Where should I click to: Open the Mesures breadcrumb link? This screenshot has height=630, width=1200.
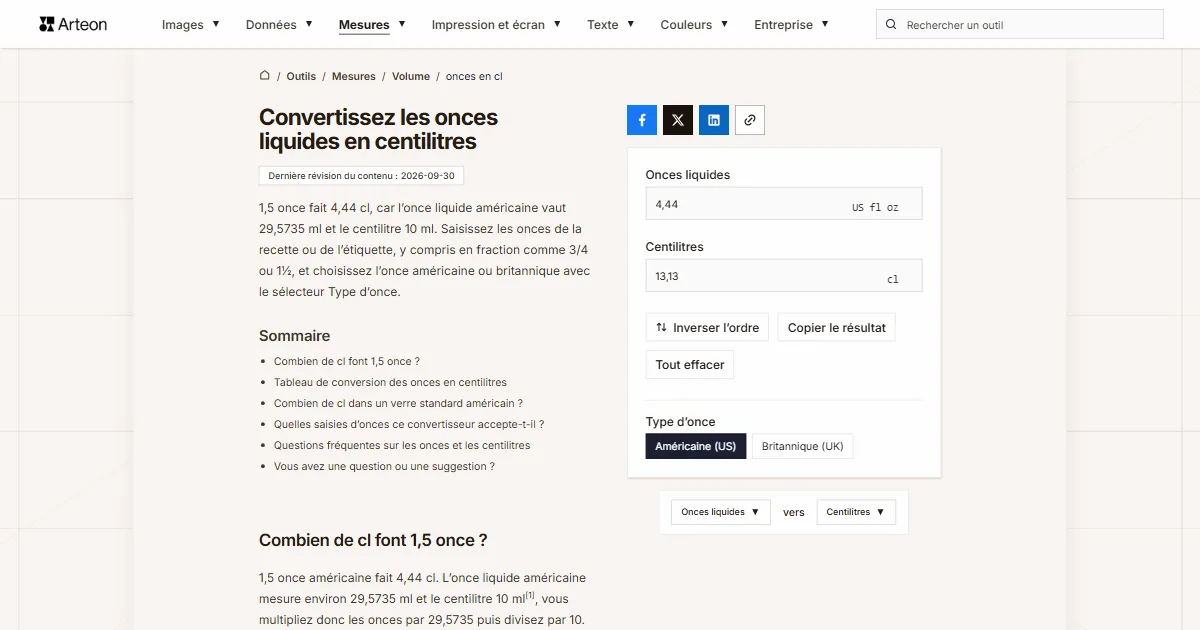click(354, 76)
